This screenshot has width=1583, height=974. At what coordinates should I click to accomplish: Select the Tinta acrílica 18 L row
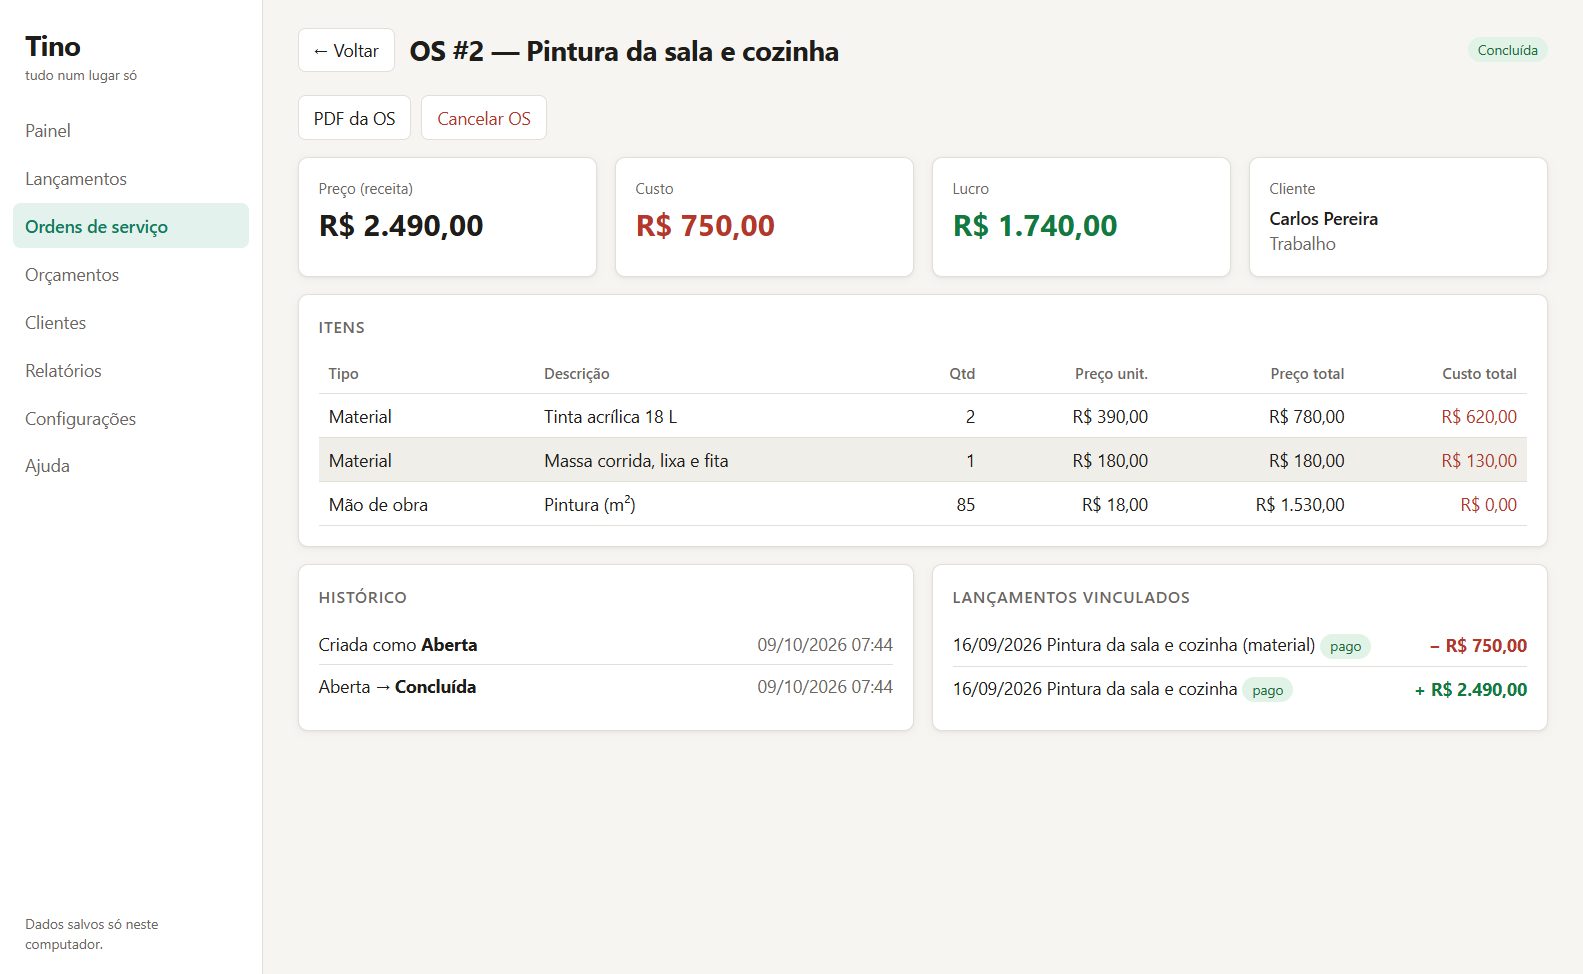(922, 416)
